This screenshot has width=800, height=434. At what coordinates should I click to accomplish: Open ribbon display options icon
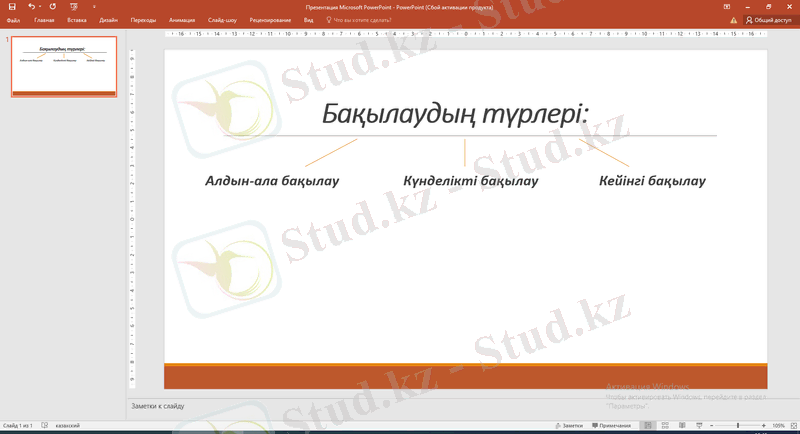[x=727, y=7]
